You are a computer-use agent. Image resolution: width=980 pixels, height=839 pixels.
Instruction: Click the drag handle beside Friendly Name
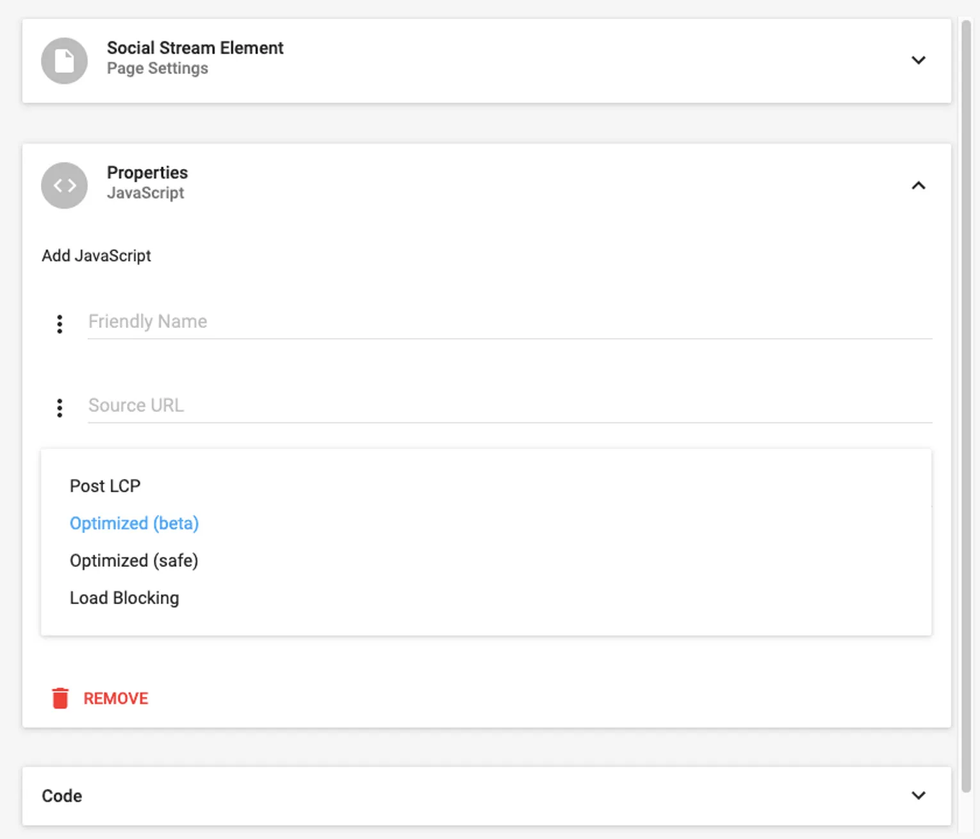click(x=60, y=323)
